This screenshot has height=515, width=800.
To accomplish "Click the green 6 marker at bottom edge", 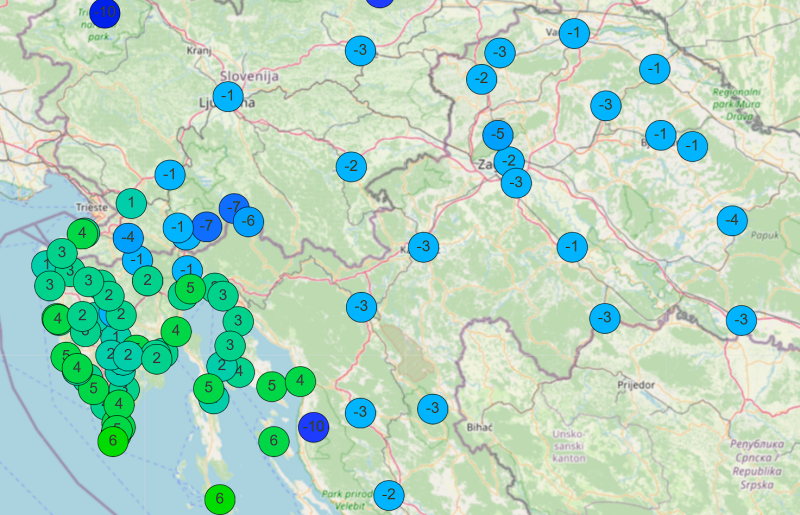I will tap(219, 498).
